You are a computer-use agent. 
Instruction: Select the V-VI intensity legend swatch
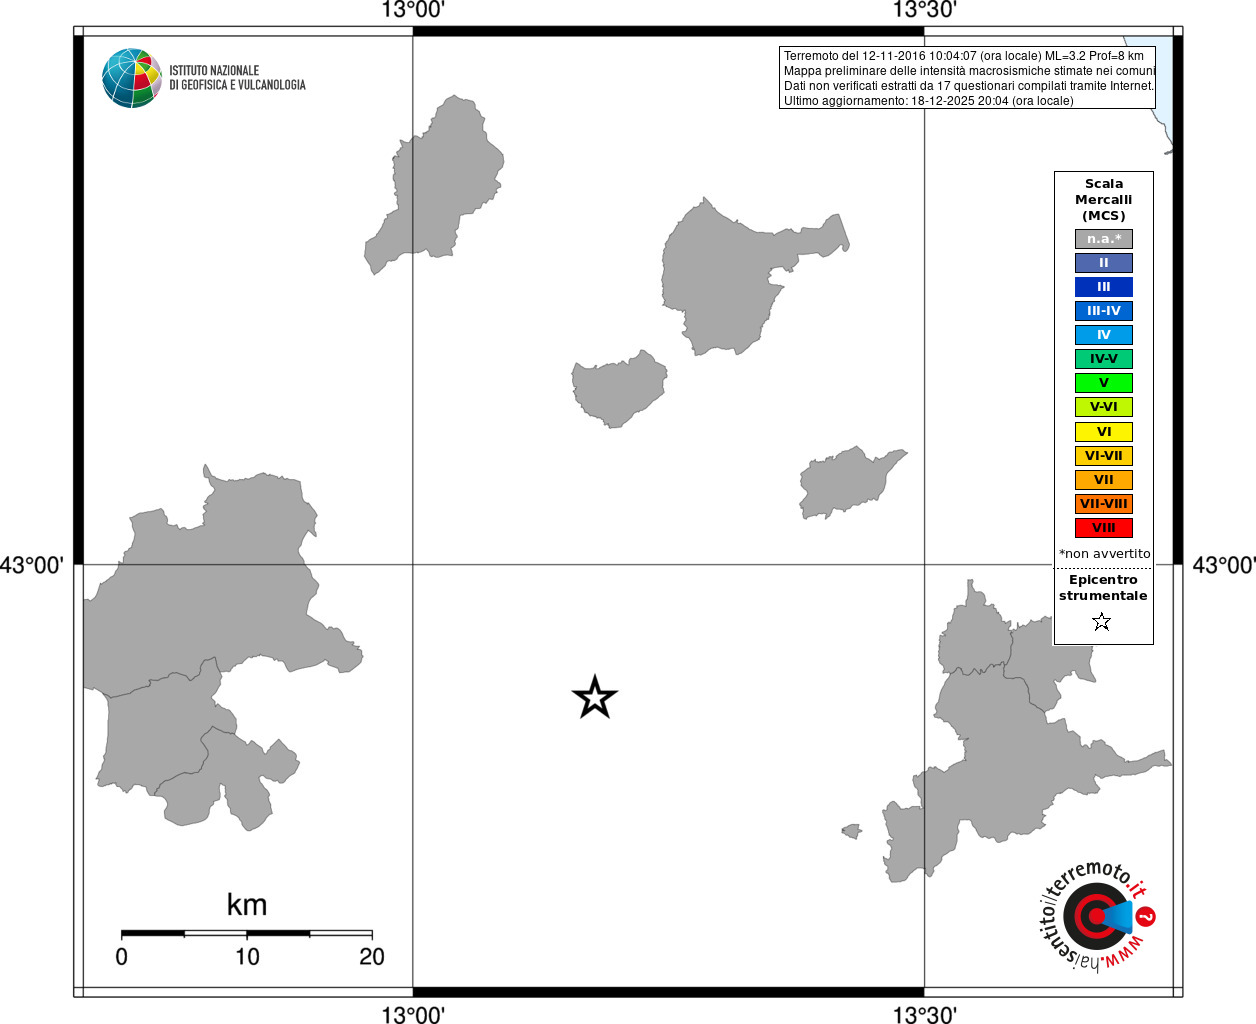point(1104,407)
